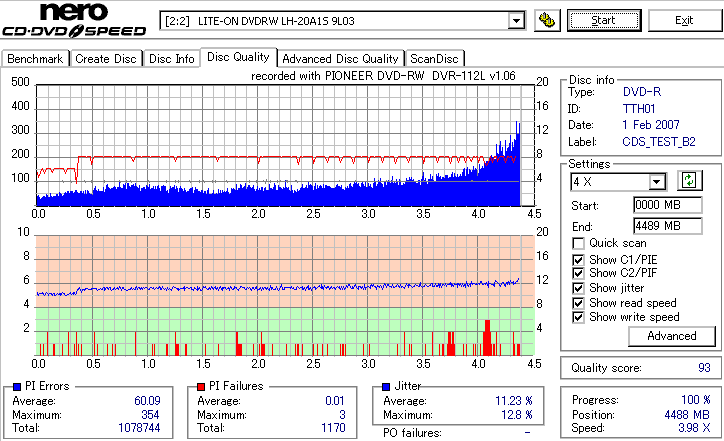Click the PI Failures and jitter graph

tap(284, 296)
